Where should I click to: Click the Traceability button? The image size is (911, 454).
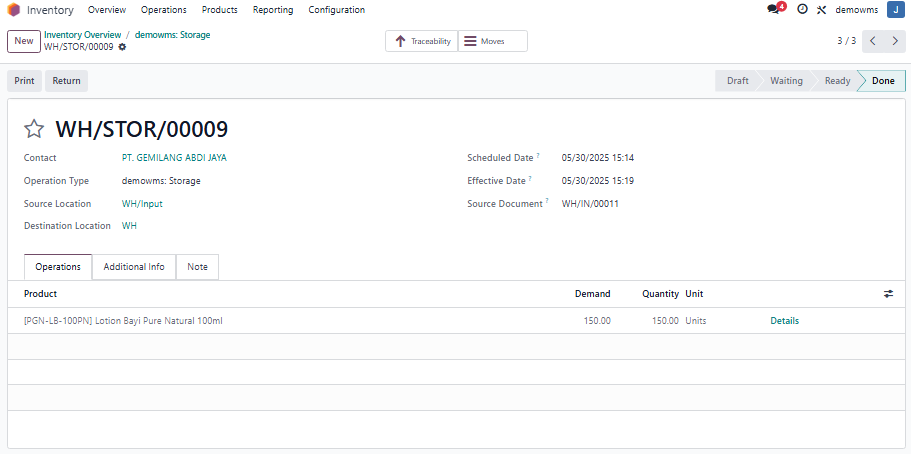(422, 41)
